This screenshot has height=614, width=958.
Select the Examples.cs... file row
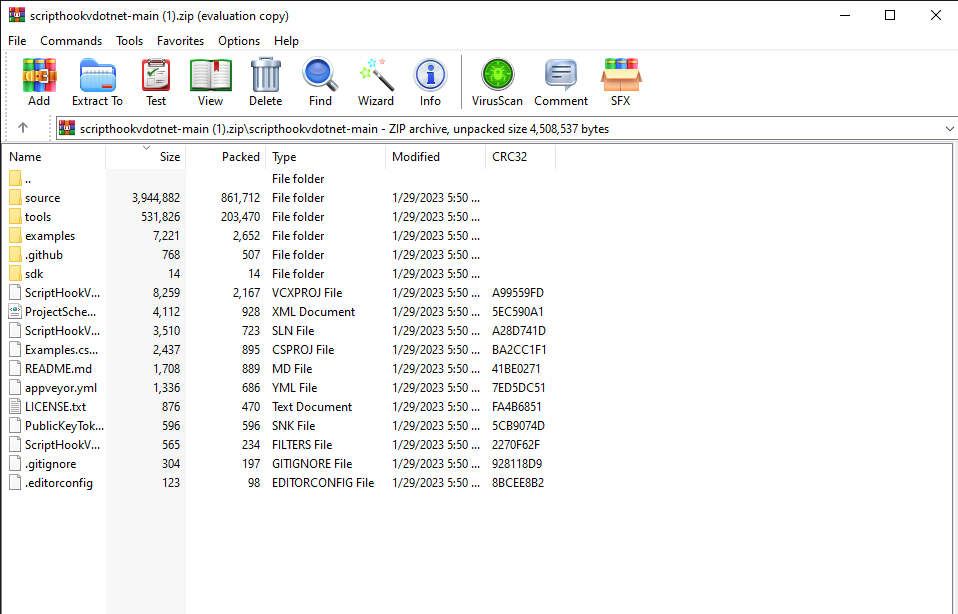pos(278,349)
